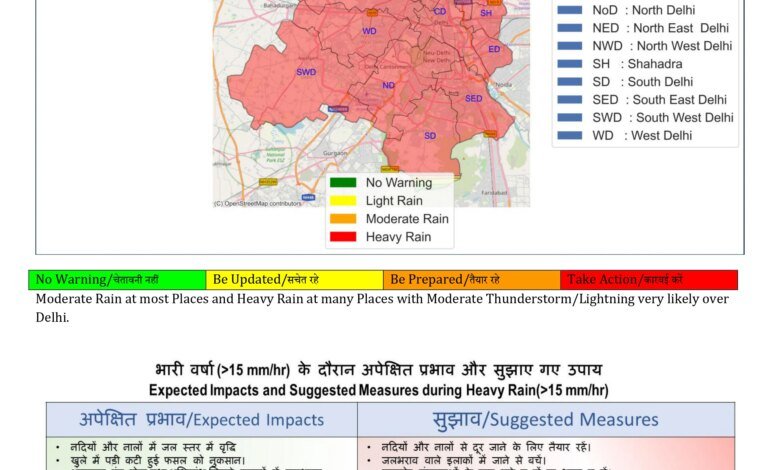Select the CD district label on map
780x470 pixels.
tap(440, 11)
